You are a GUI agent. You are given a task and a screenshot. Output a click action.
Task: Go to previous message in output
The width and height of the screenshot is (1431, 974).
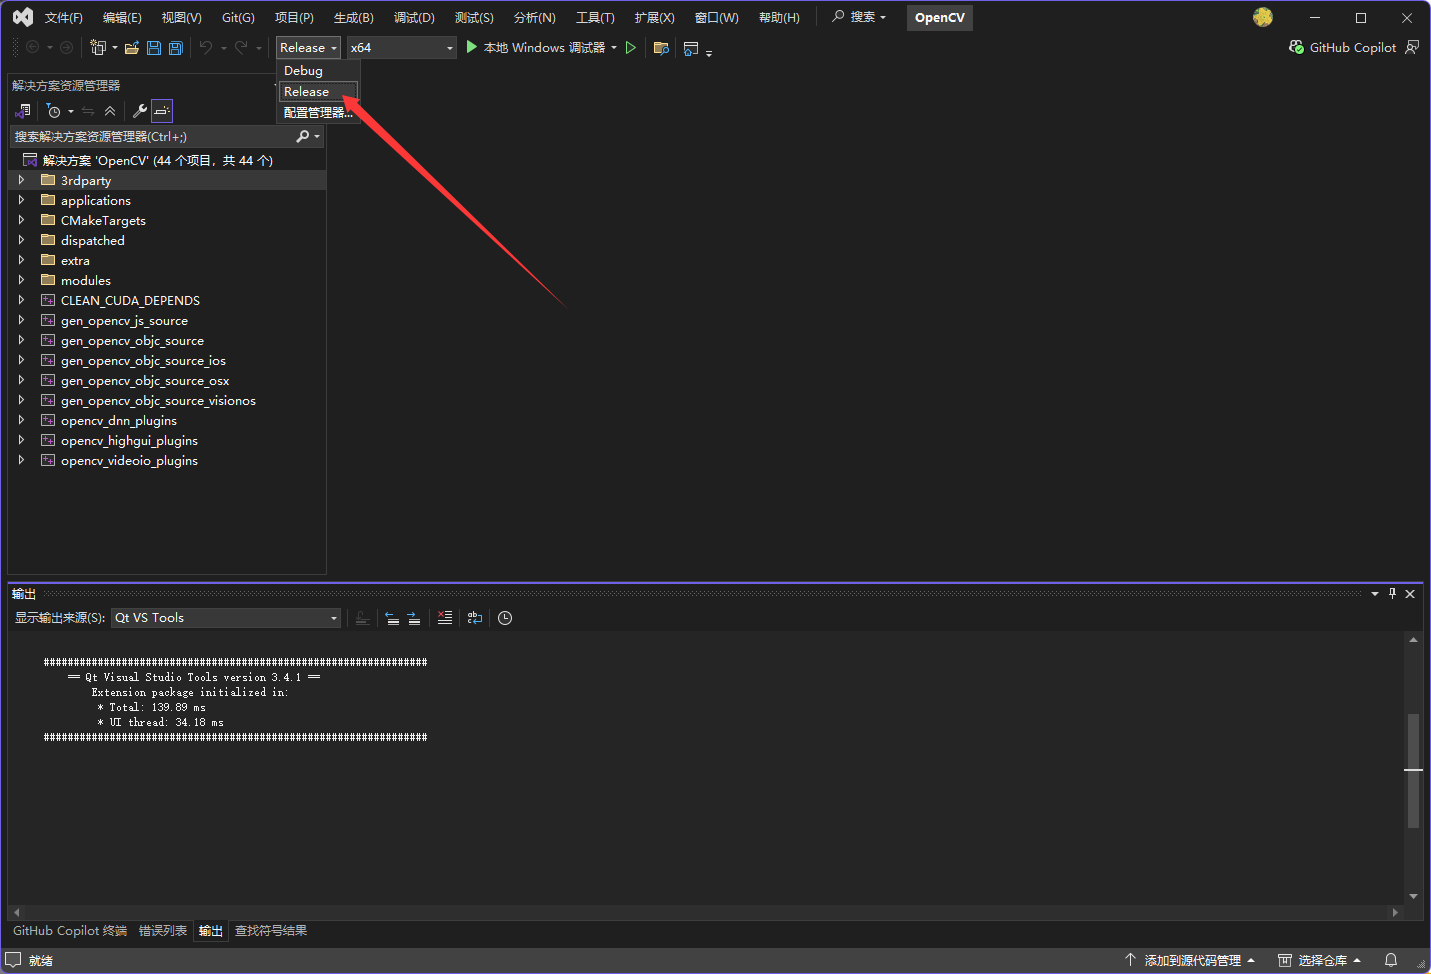coord(392,618)
